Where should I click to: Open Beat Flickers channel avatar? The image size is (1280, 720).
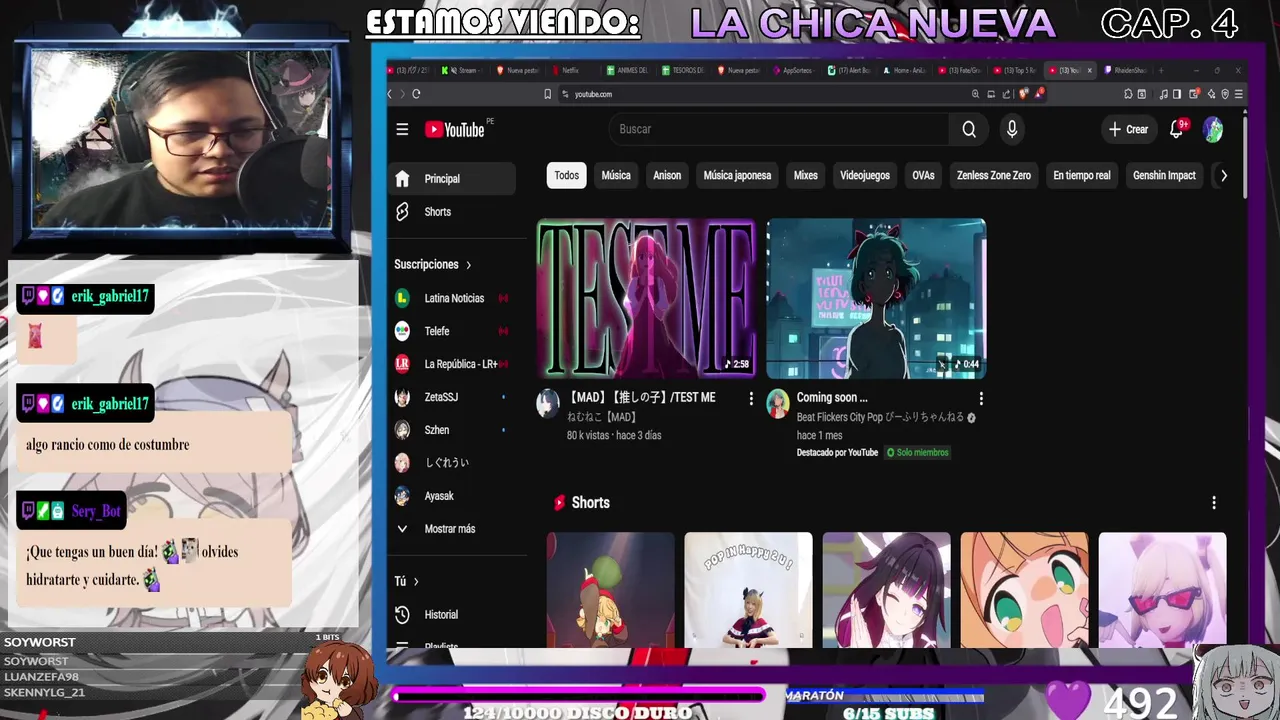click(x=778, y=403)
